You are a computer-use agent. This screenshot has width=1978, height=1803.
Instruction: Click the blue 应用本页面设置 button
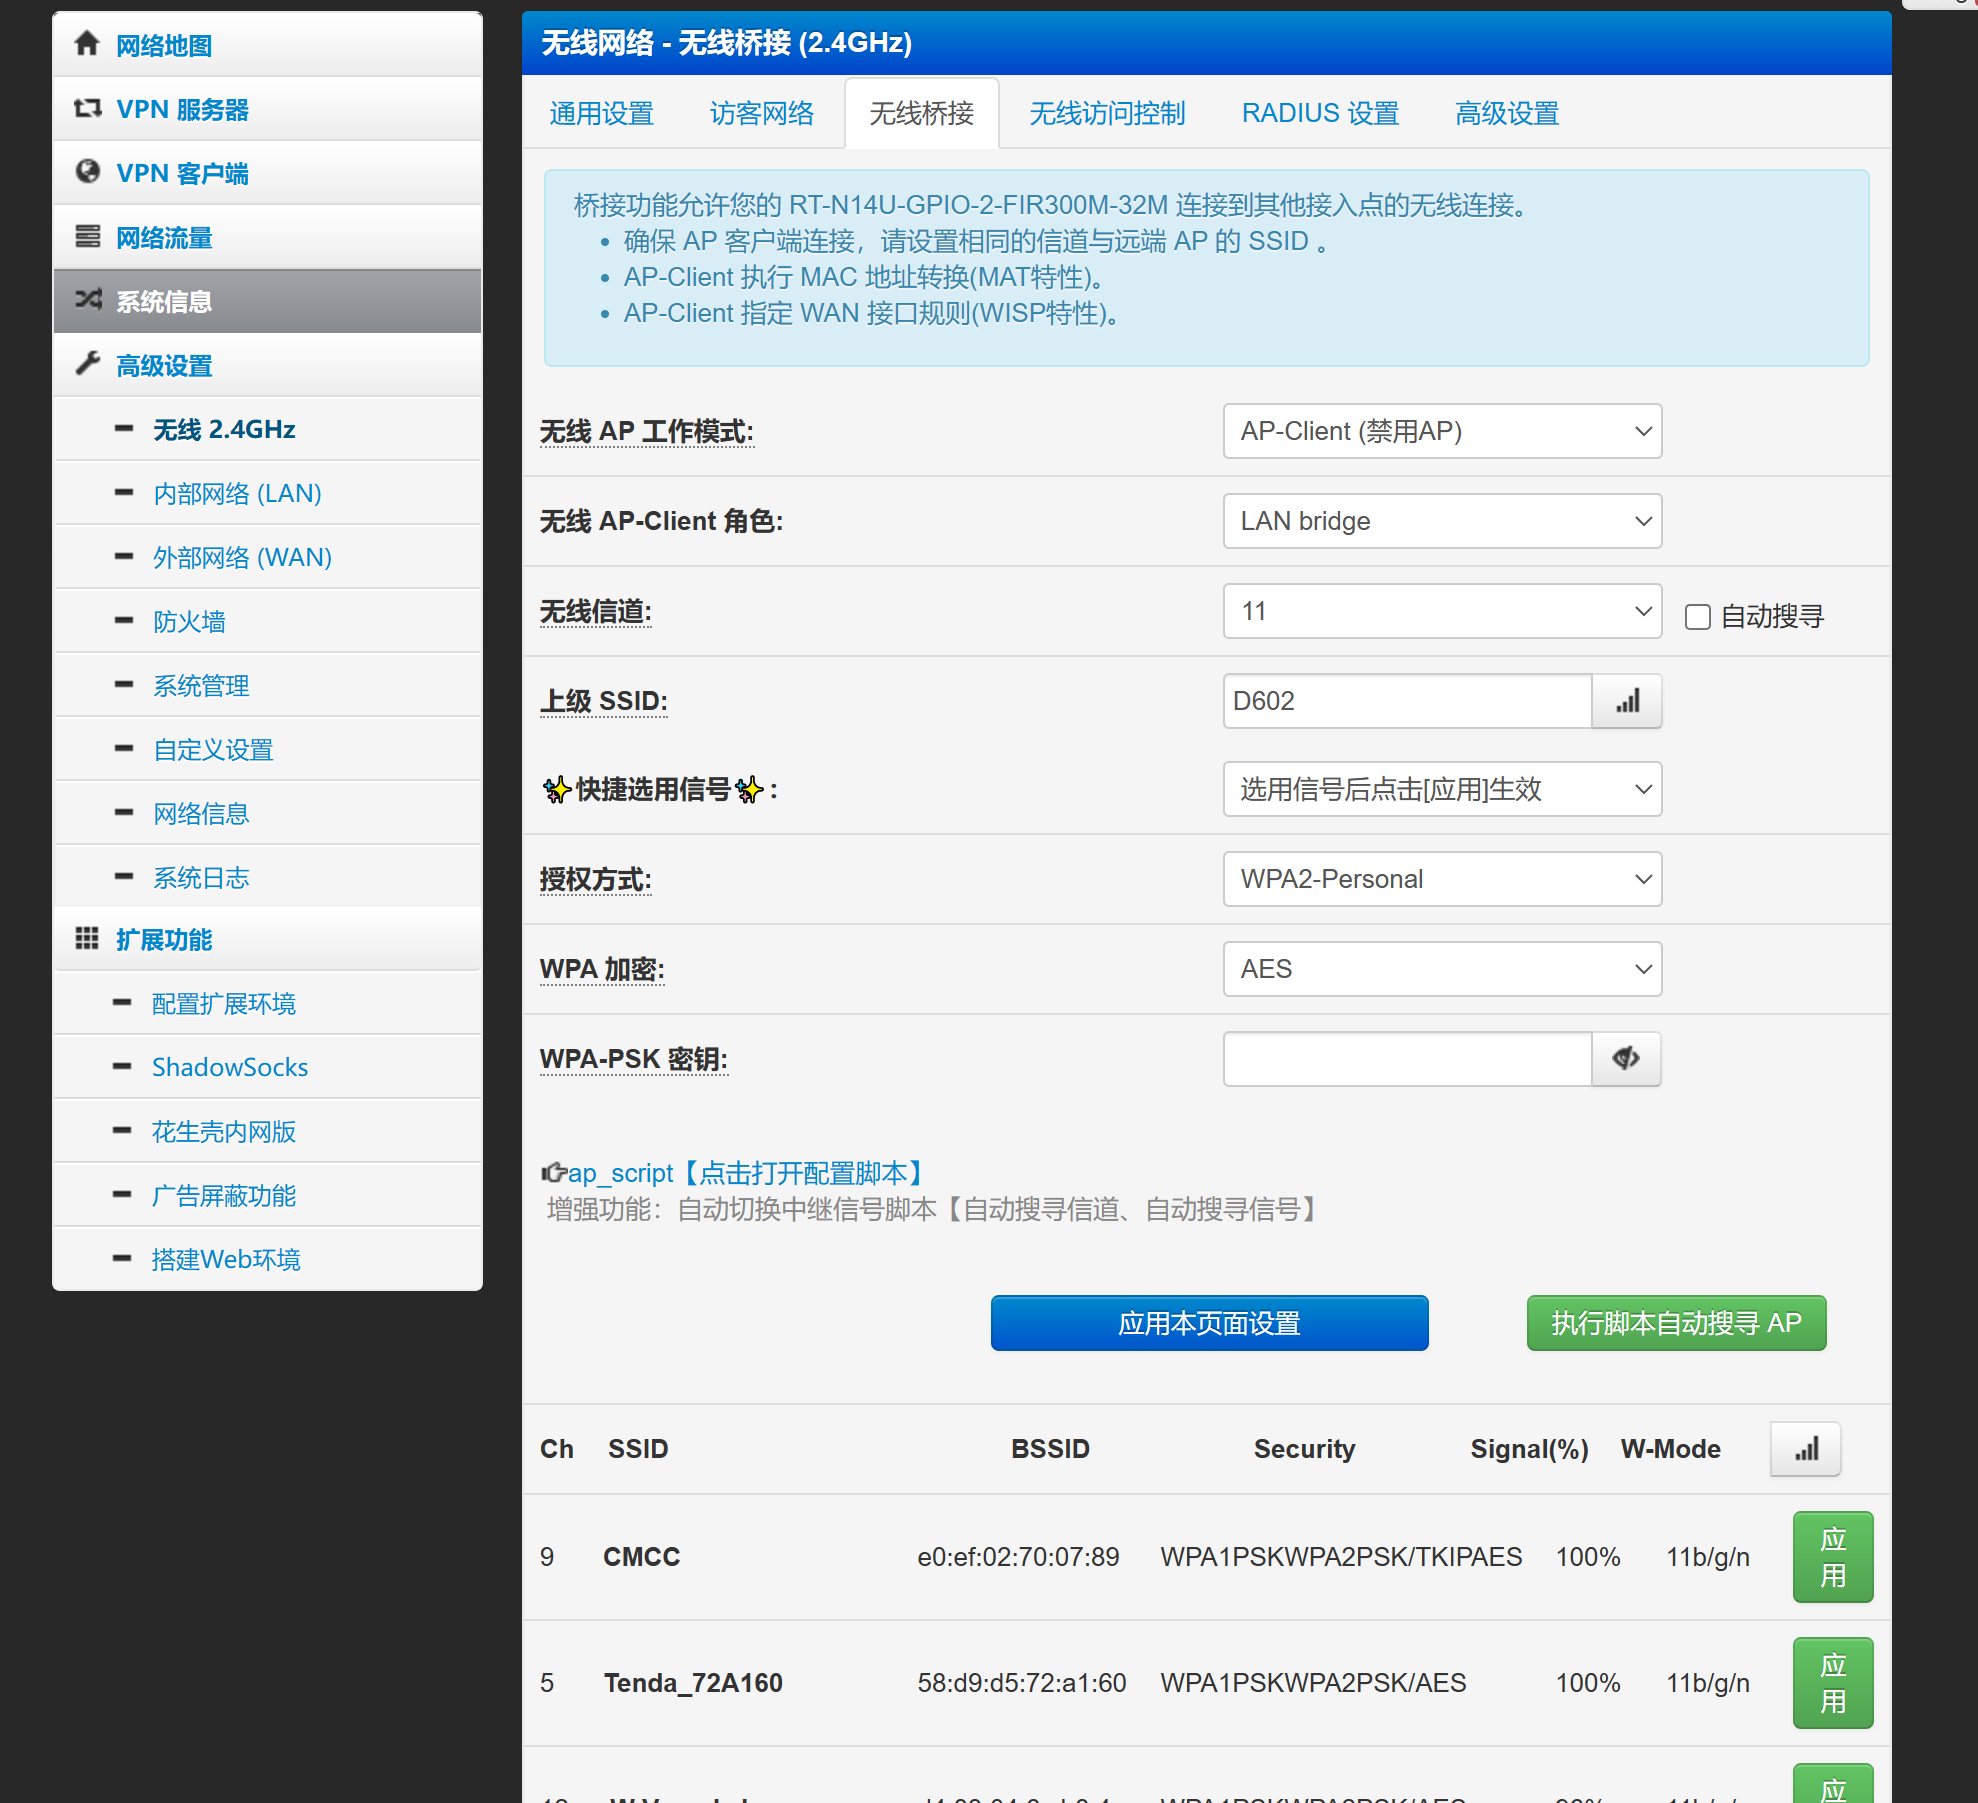click(x=1208, y=1323)
